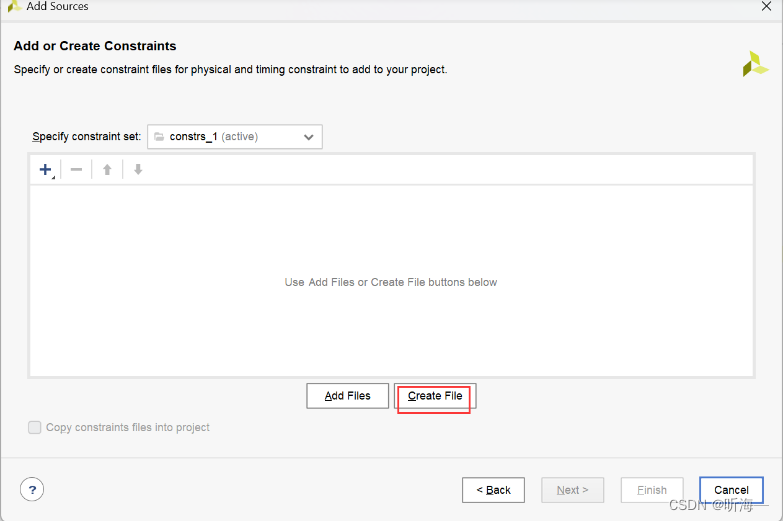Close the Add Sources window
Image resolution: width=784 pixels, height=521 pixels.
click(x=766, y=6)
